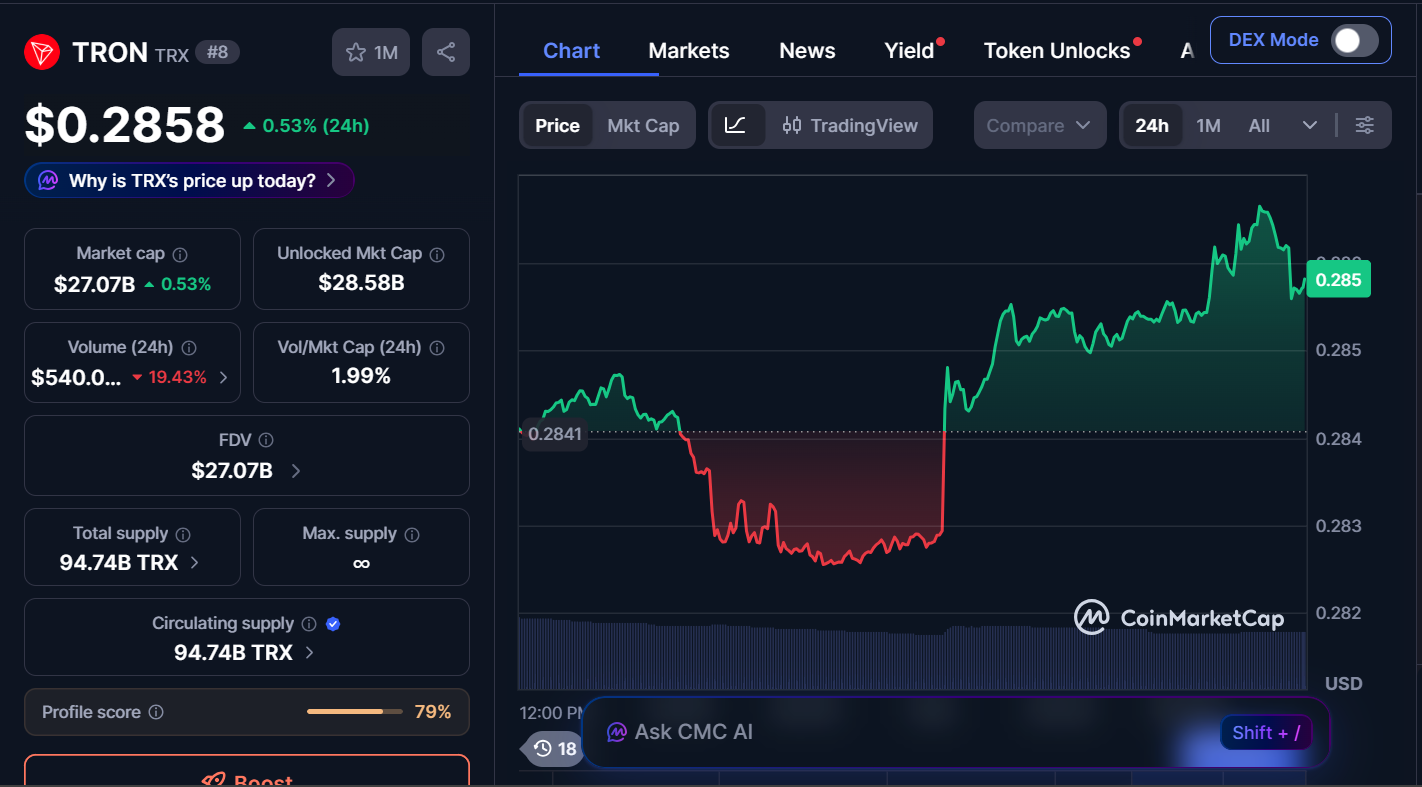
Task: Select the Price toggle option
Action: tap(557, 125)
